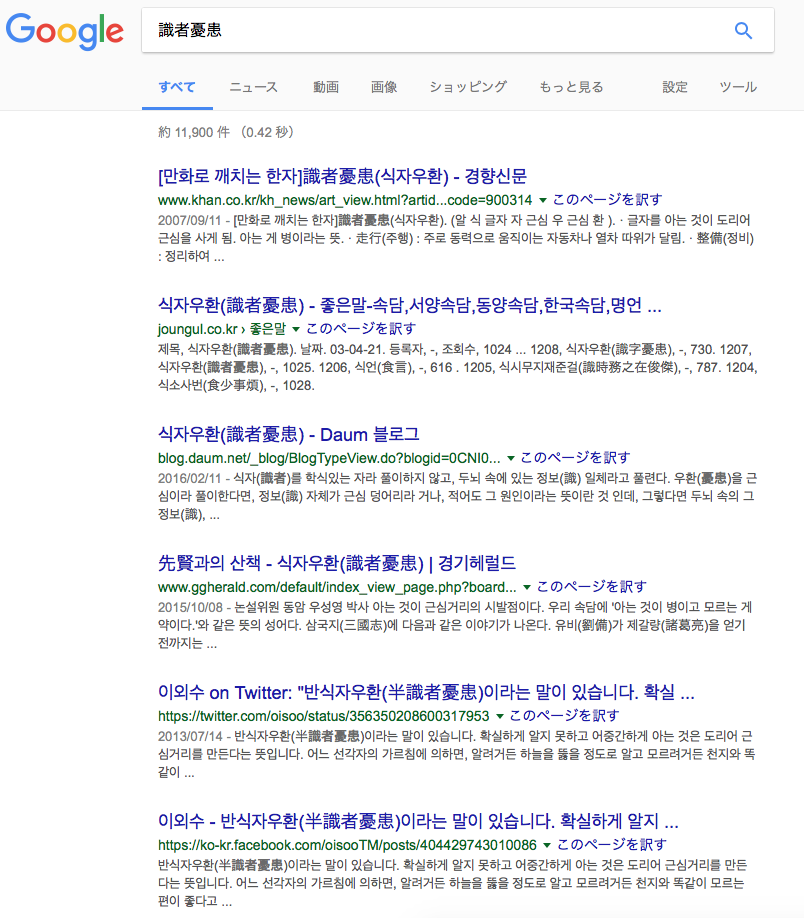
Task: Expand dropdown arrow beside joungul.co.kr result
Action: [x=296, y=329]
